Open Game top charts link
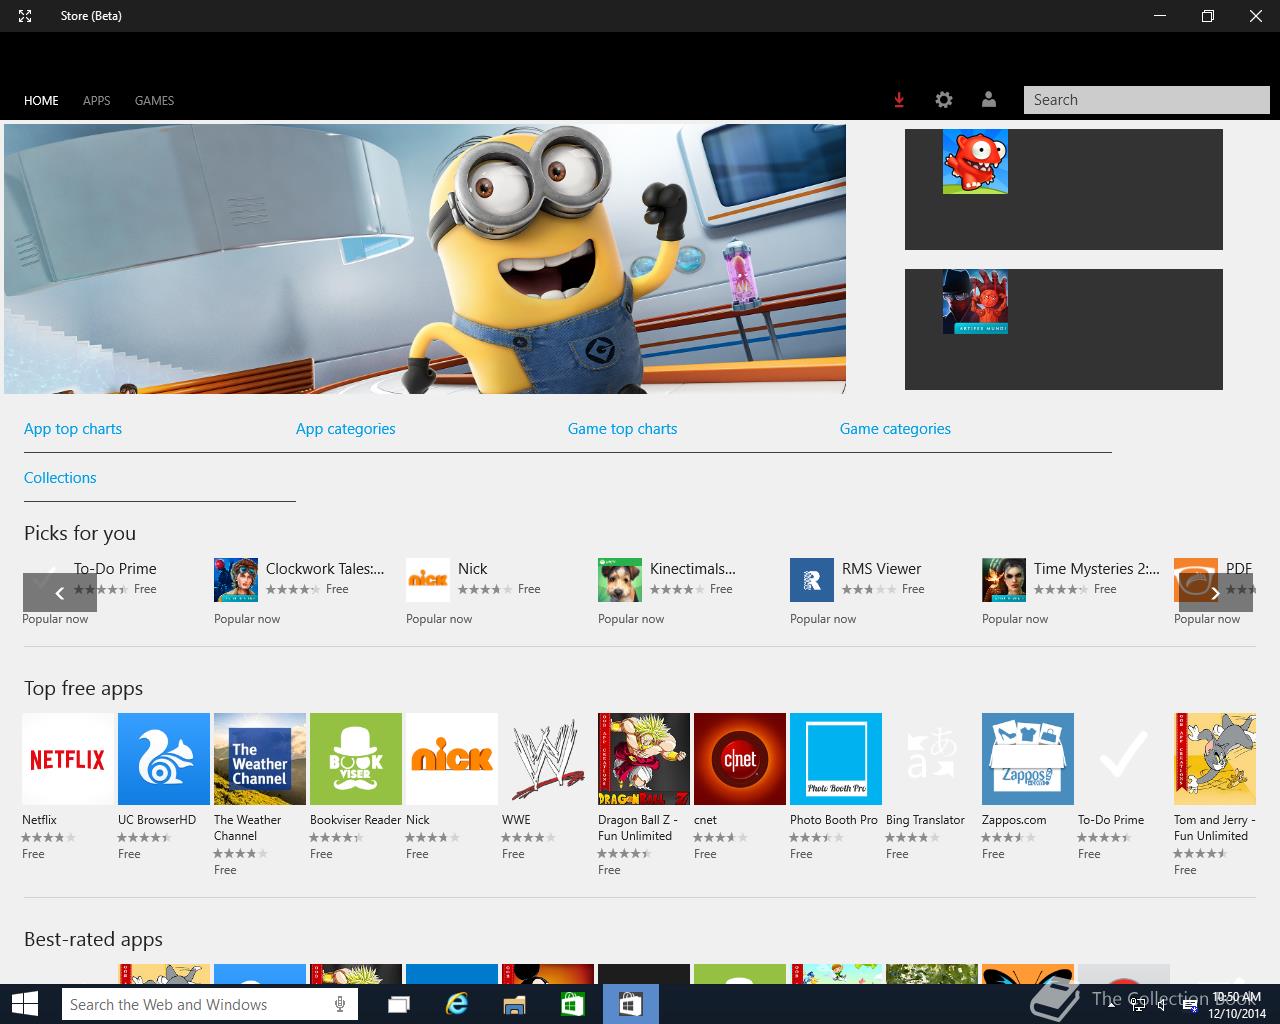1280x1024 pixels. 622,429
